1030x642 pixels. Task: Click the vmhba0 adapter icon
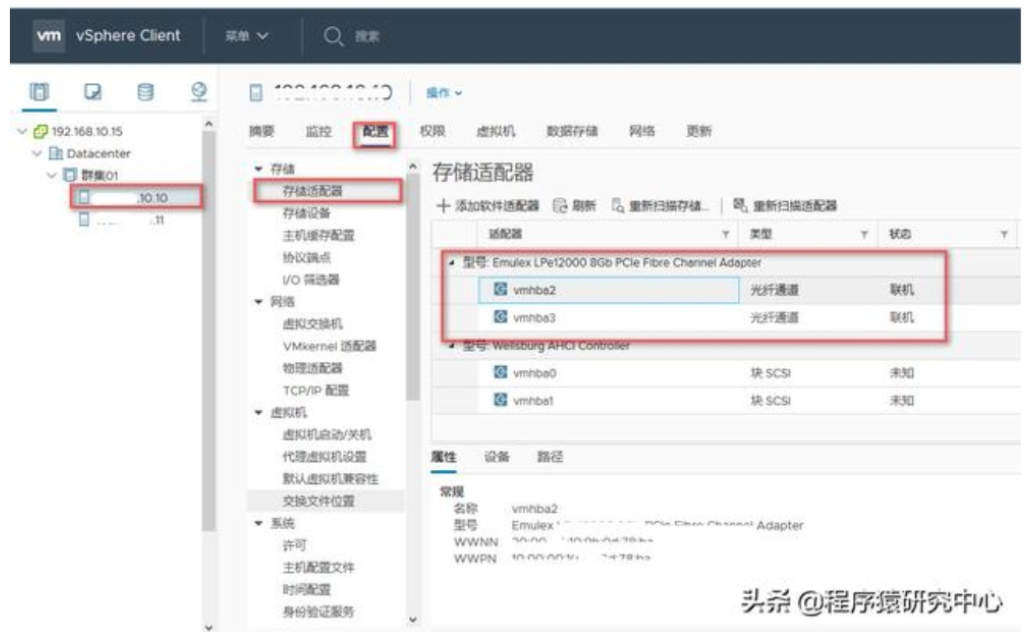click(x=501, y=373)
